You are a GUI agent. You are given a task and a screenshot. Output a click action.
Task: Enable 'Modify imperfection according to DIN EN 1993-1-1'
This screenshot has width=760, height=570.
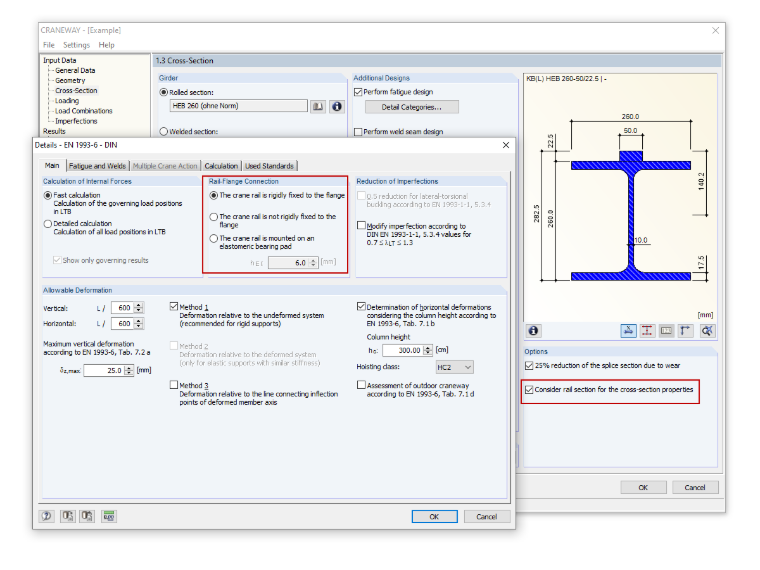tap(361, 225)
